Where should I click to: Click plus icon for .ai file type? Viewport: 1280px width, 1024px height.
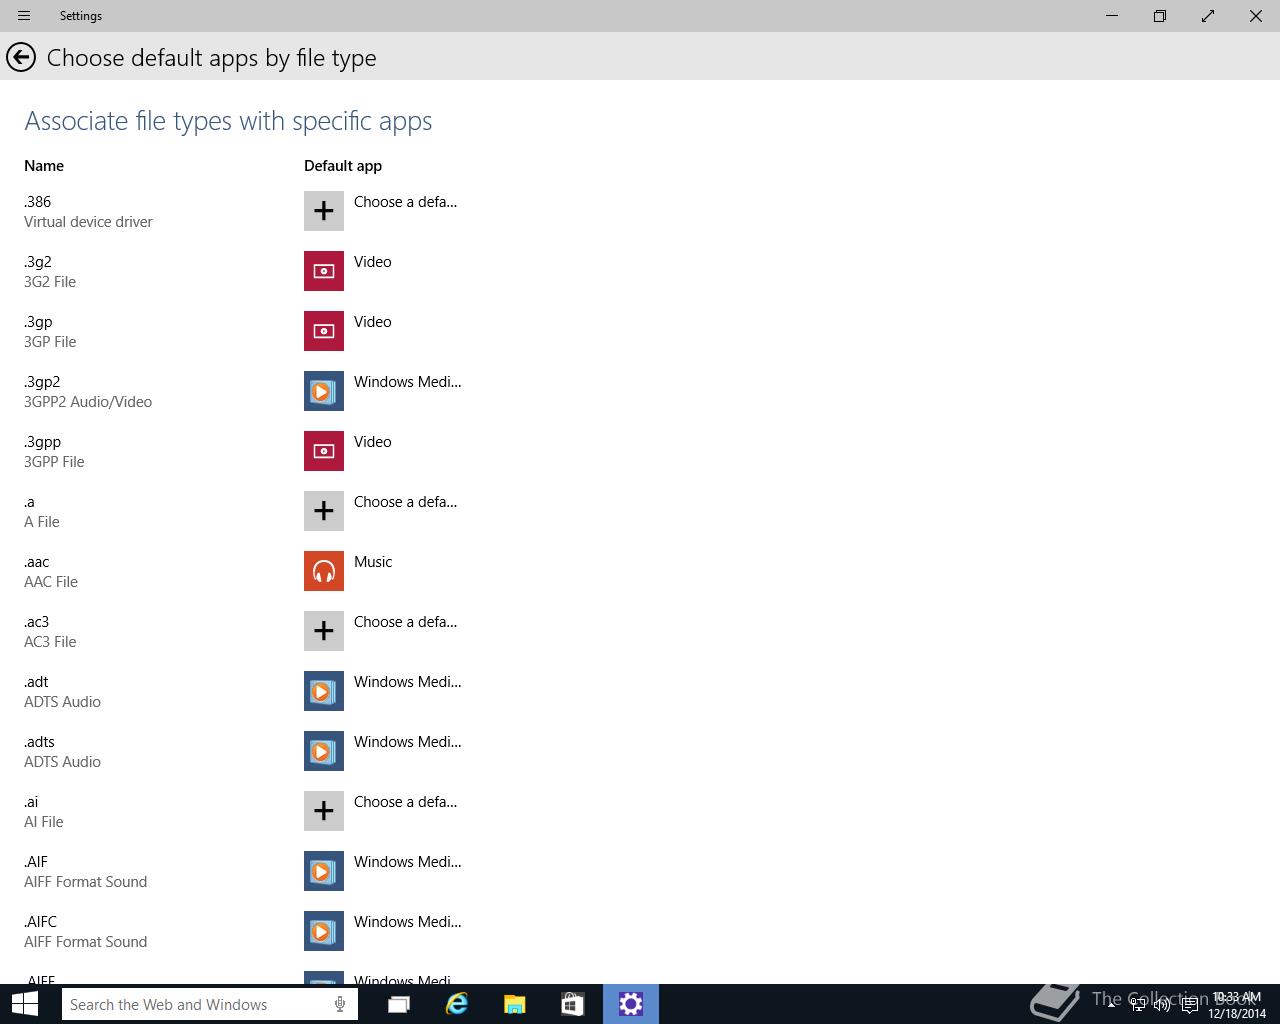(324, 811)
